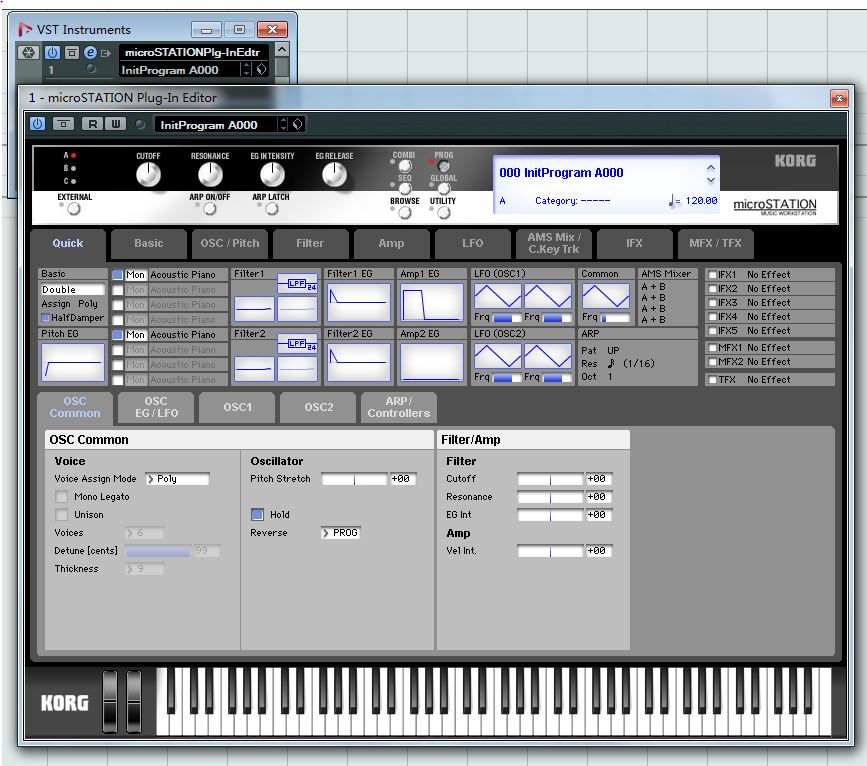Open Pitch EG envelope graph

coord(72,362)
